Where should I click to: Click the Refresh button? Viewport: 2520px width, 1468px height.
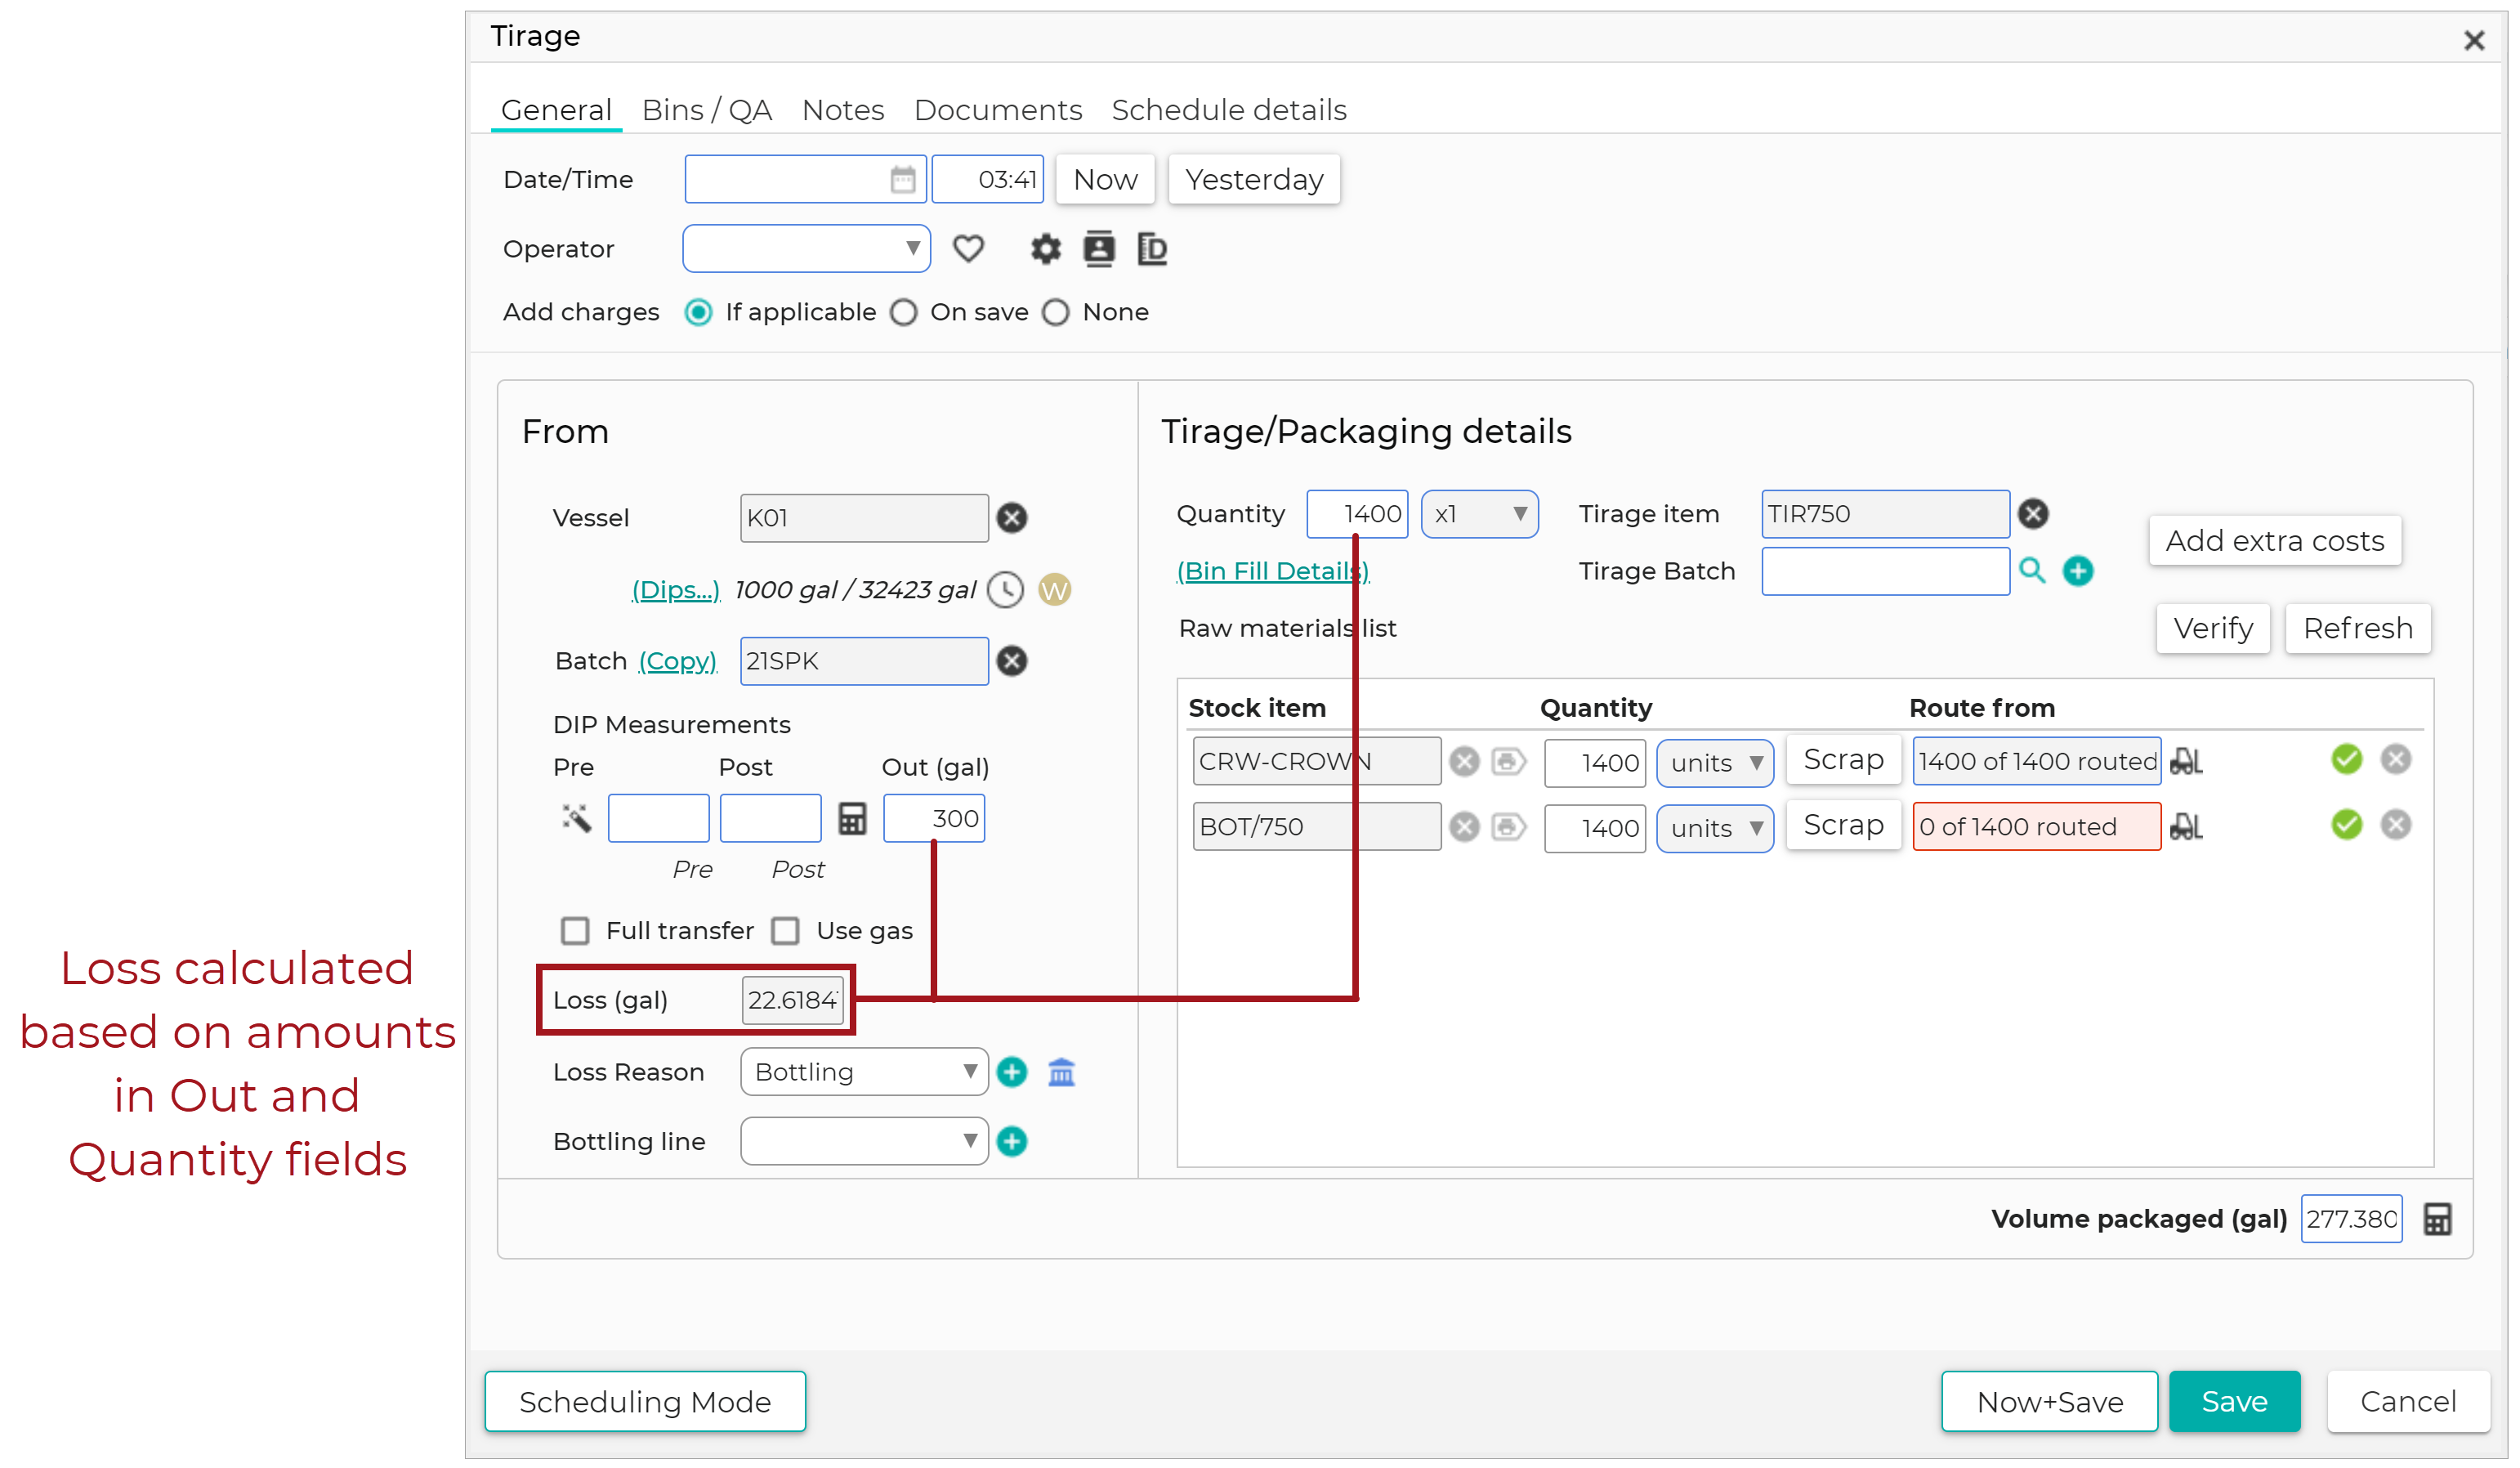[x=2358, y=629]
